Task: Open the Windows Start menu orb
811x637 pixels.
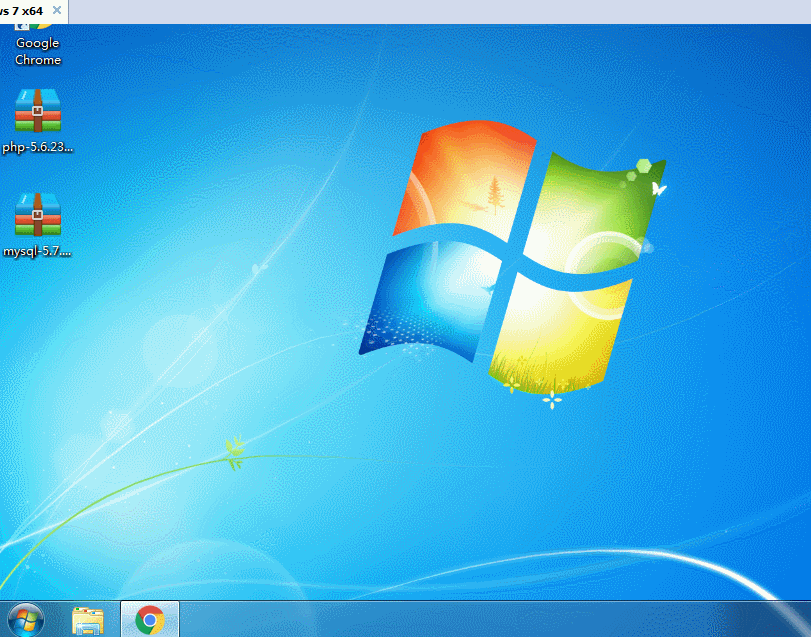Action: pyautogui.click(x=25, y=620)
